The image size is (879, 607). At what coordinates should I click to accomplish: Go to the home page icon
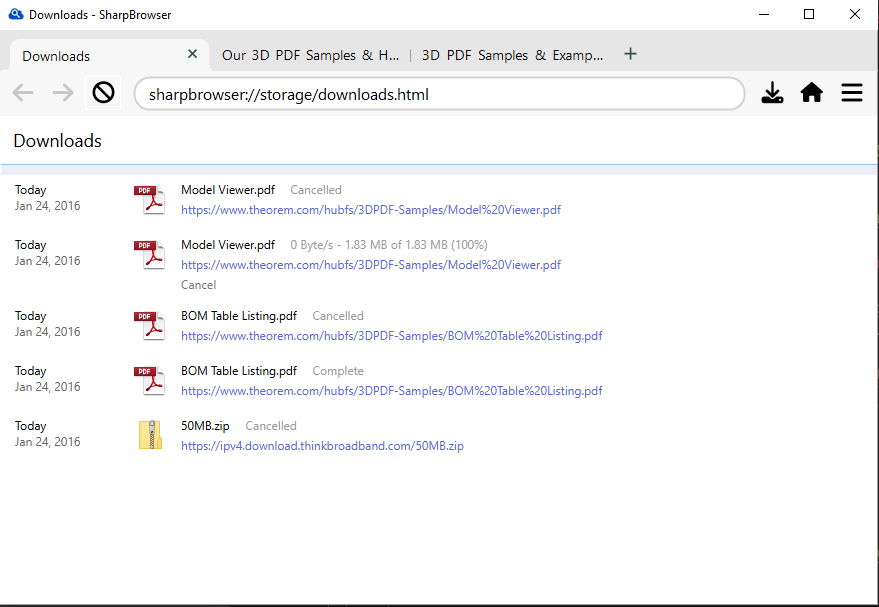[811, 92]
